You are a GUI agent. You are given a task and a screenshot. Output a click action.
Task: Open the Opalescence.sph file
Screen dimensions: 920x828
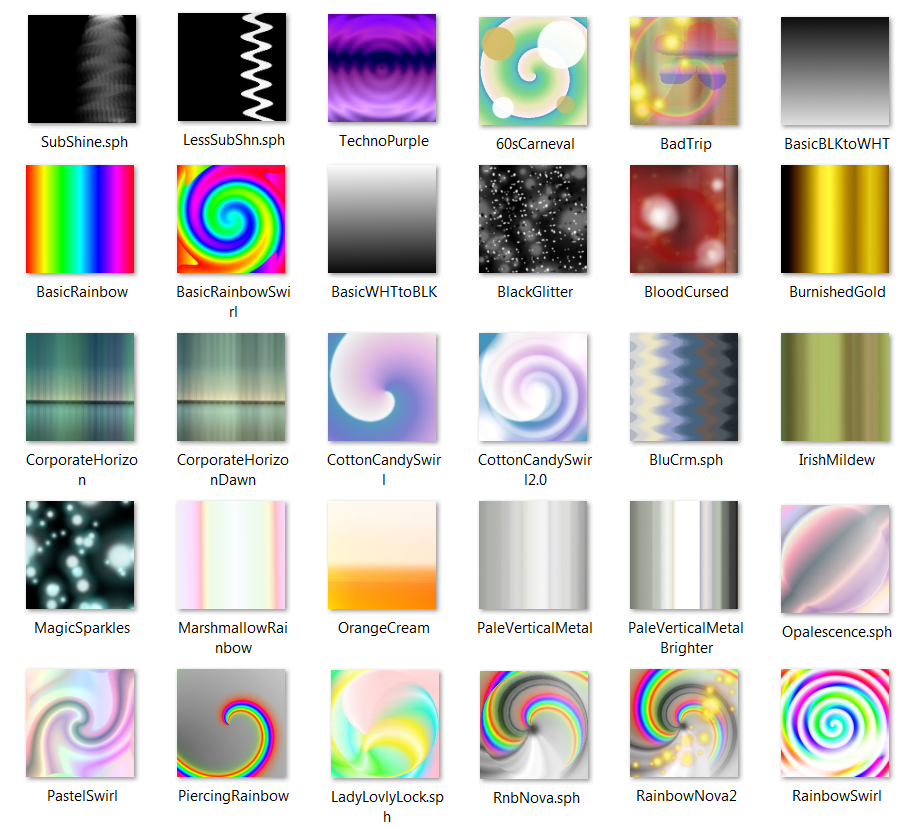pos(835,555)
